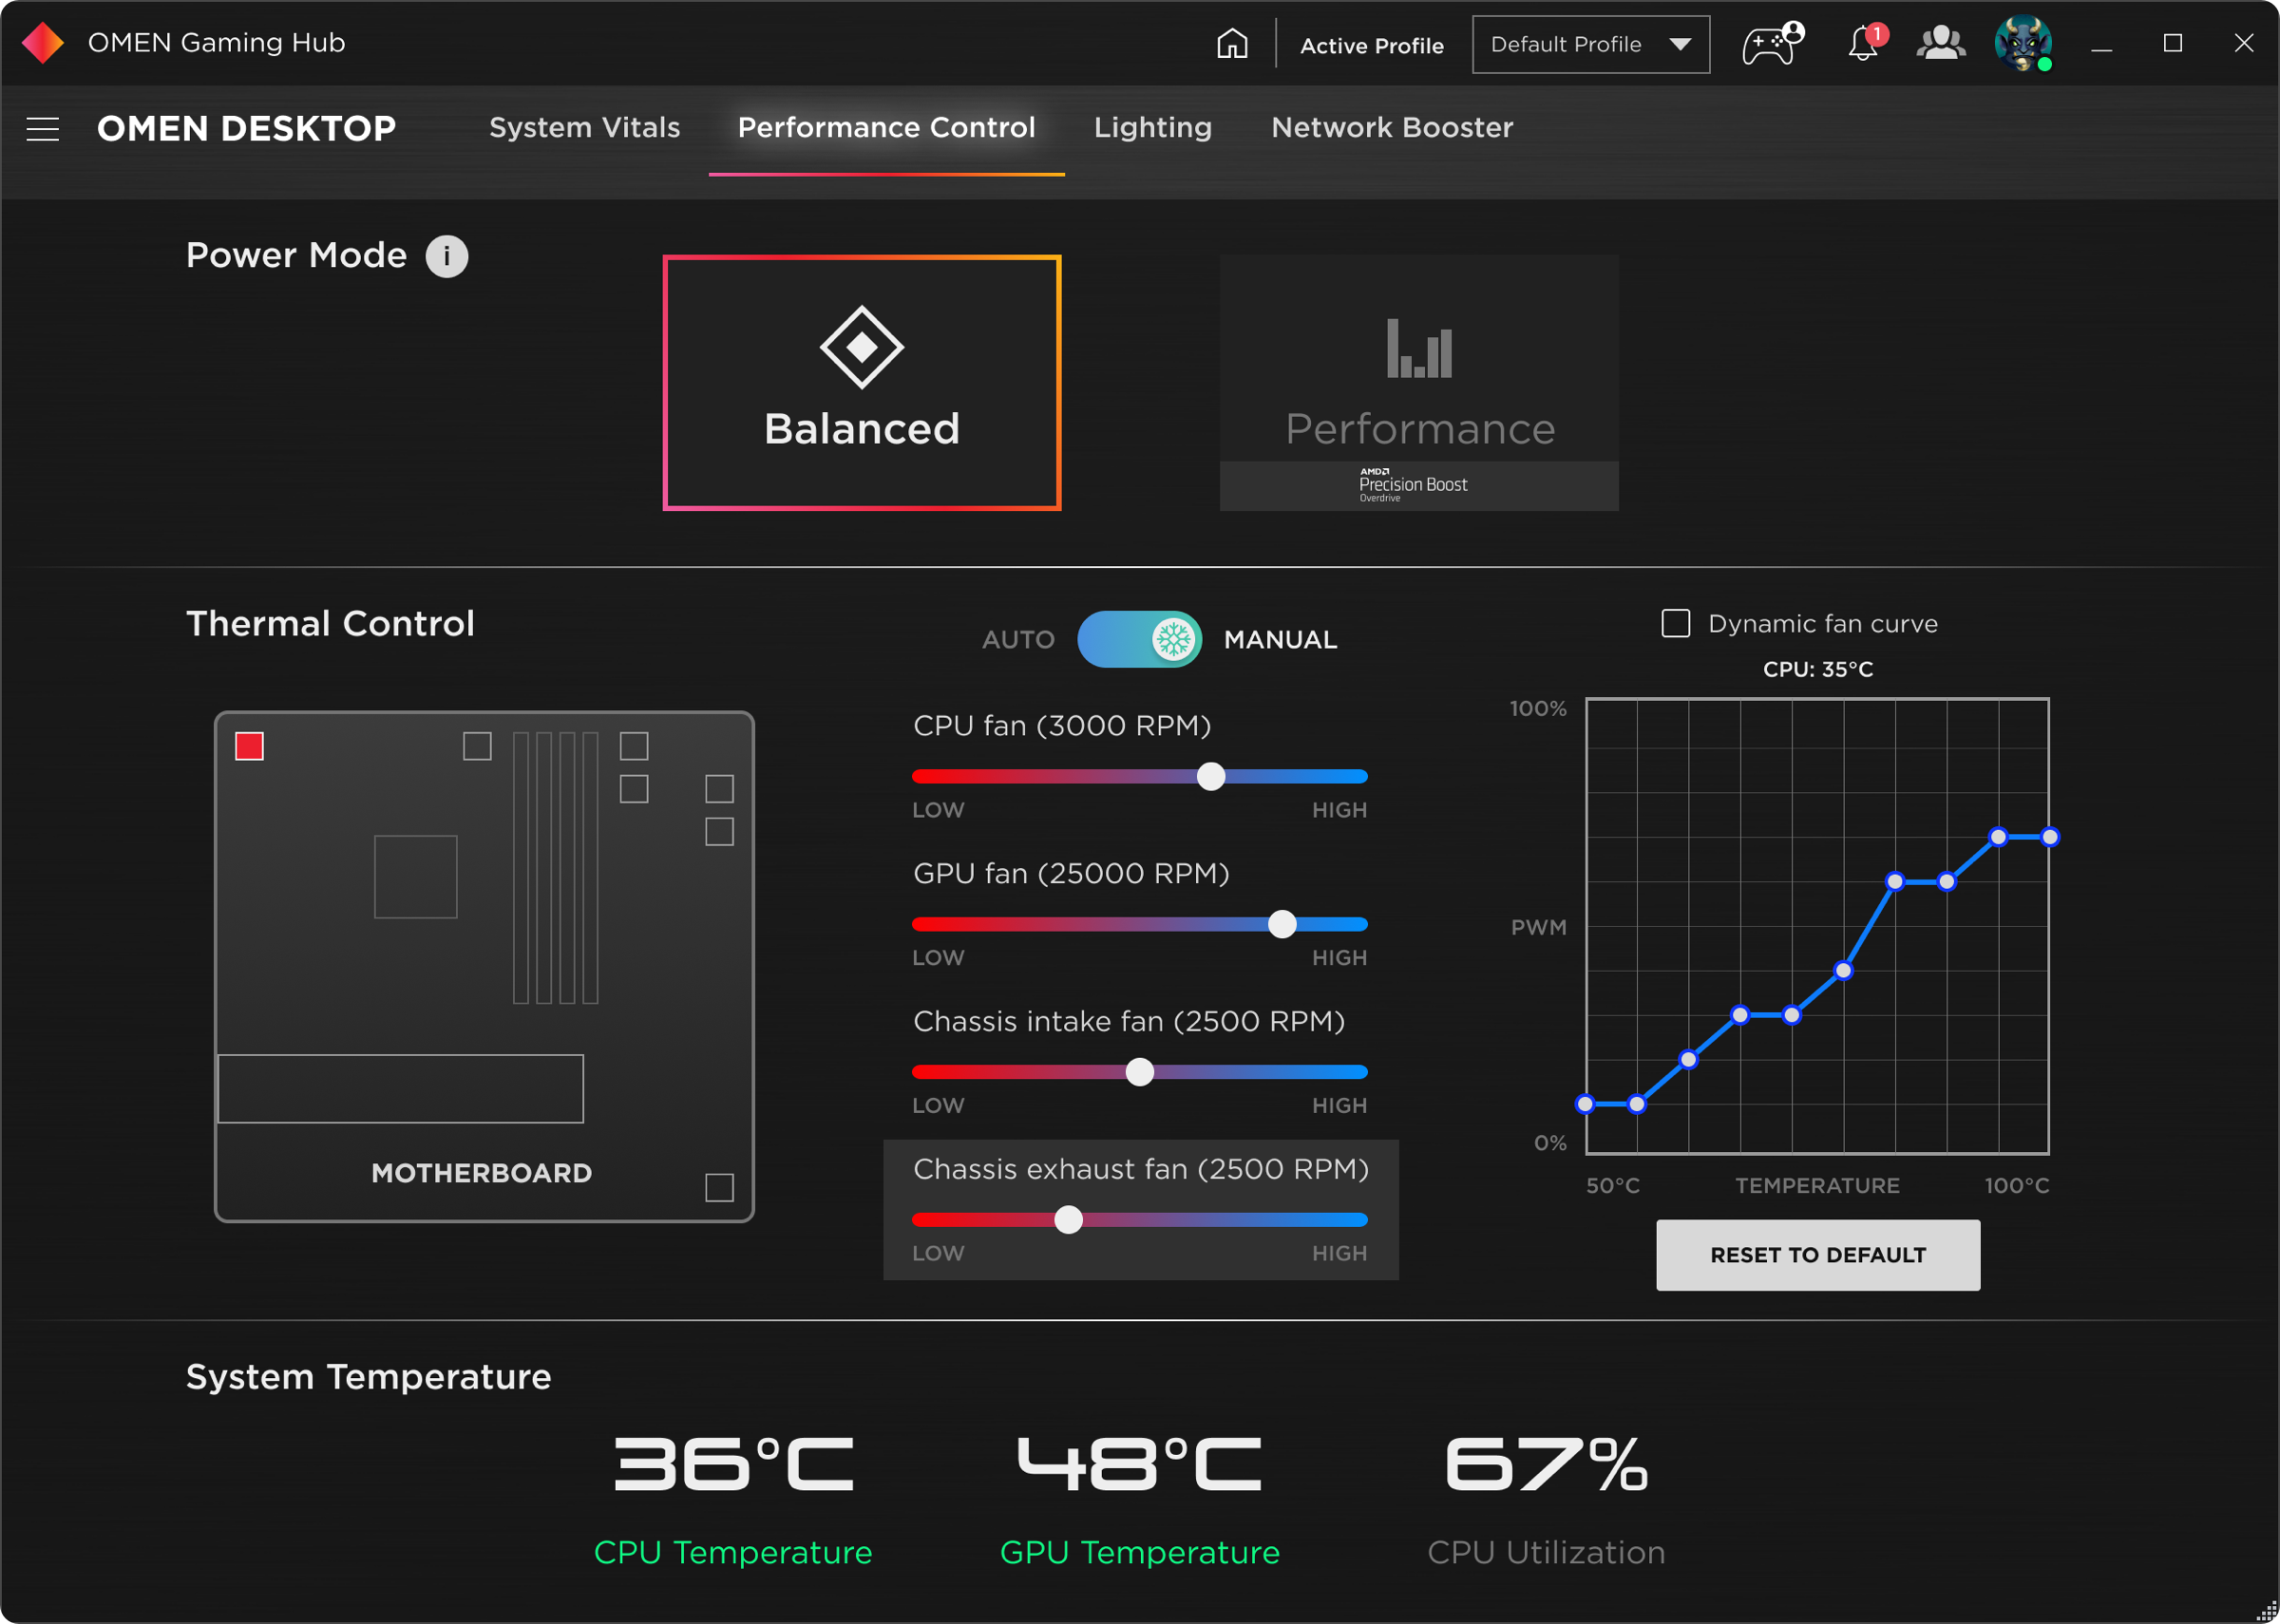The image size is (2280, 1624).
Task: Click the 67% utilization readout
Action: pos(1547,1465)
